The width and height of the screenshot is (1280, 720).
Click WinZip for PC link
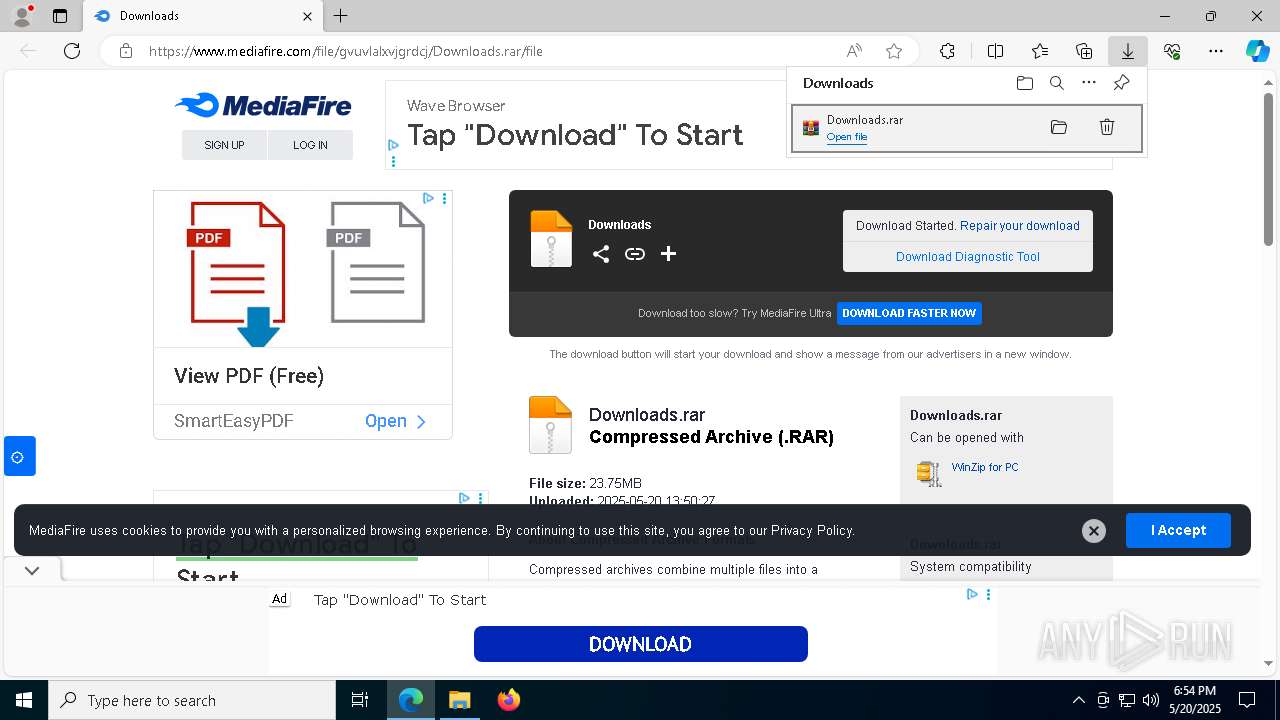coord(985,467)
